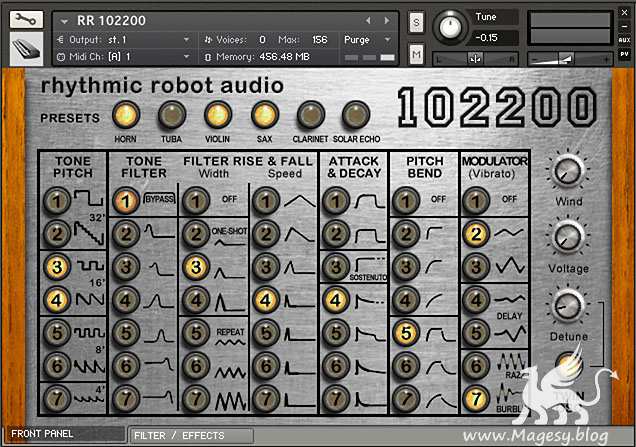Set Filter Width button 1 OFF
The height and width of the screenshot is (447, 636).
196,201
